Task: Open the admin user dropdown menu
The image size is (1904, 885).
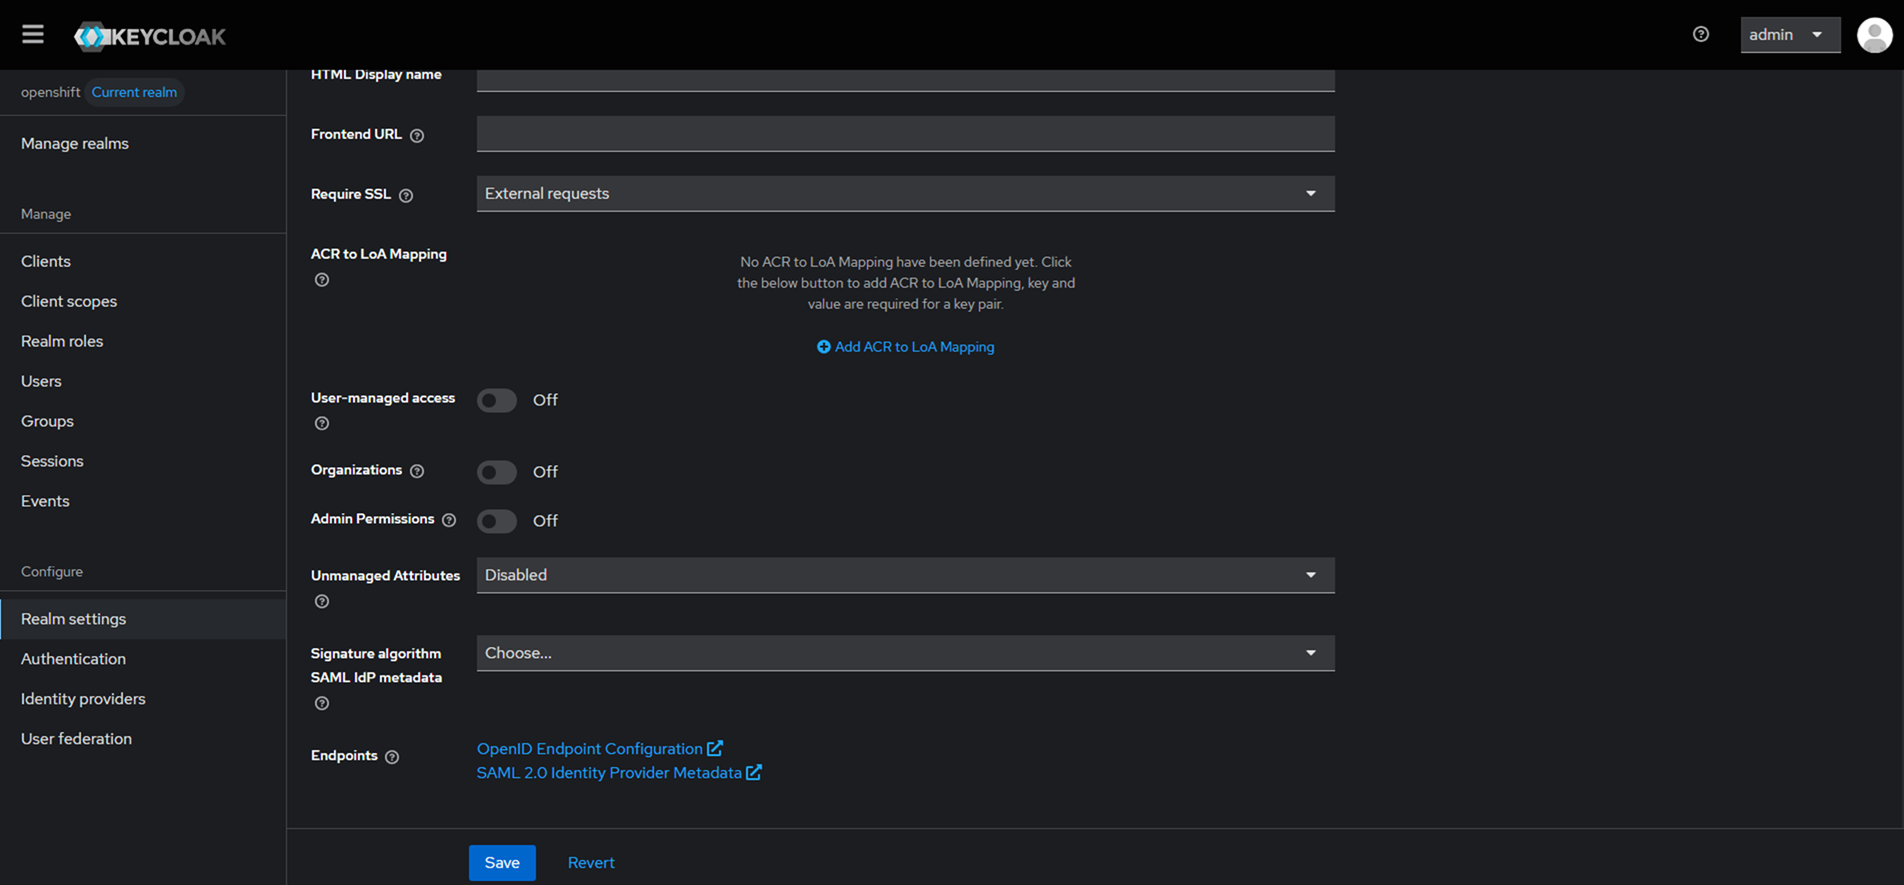Action: 1788,35
